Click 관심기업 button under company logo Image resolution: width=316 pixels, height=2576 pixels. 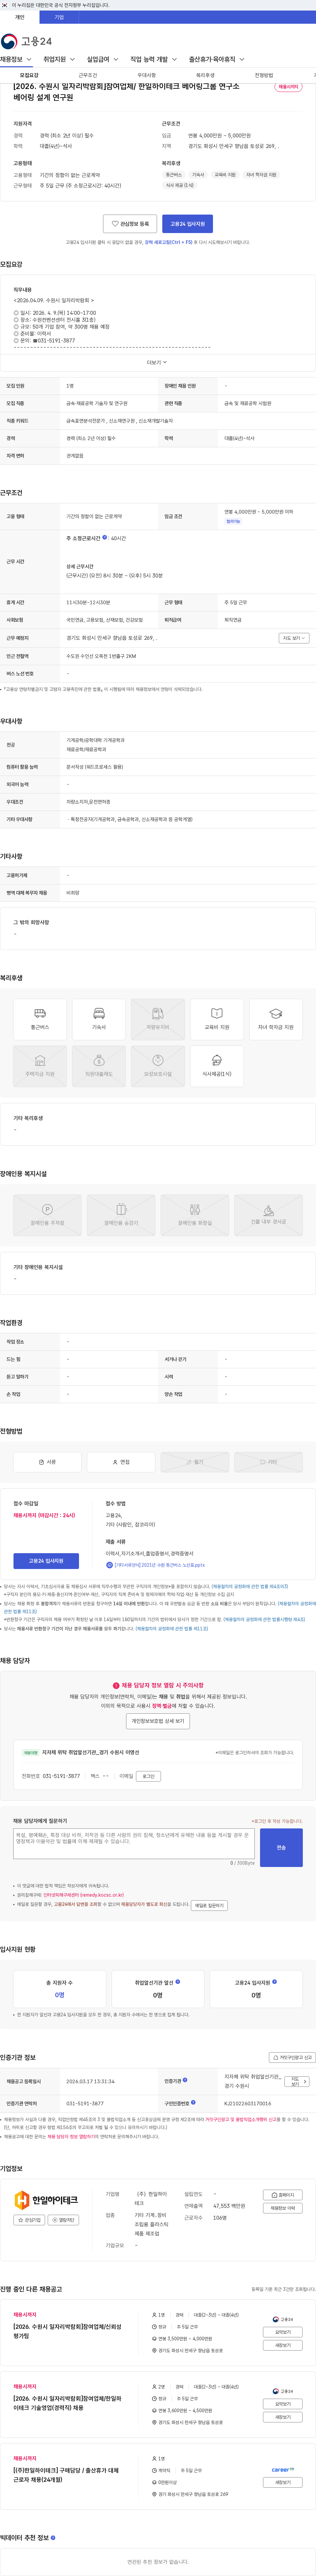29,2220
